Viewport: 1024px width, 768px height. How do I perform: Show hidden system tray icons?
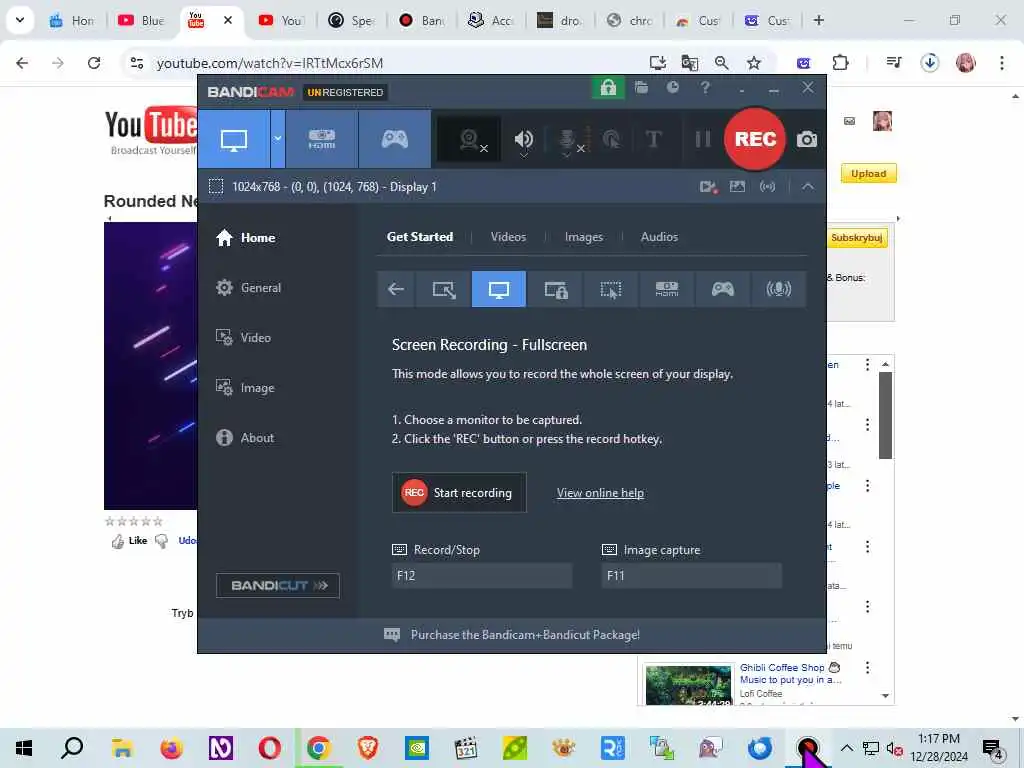[x=846, y=748]
